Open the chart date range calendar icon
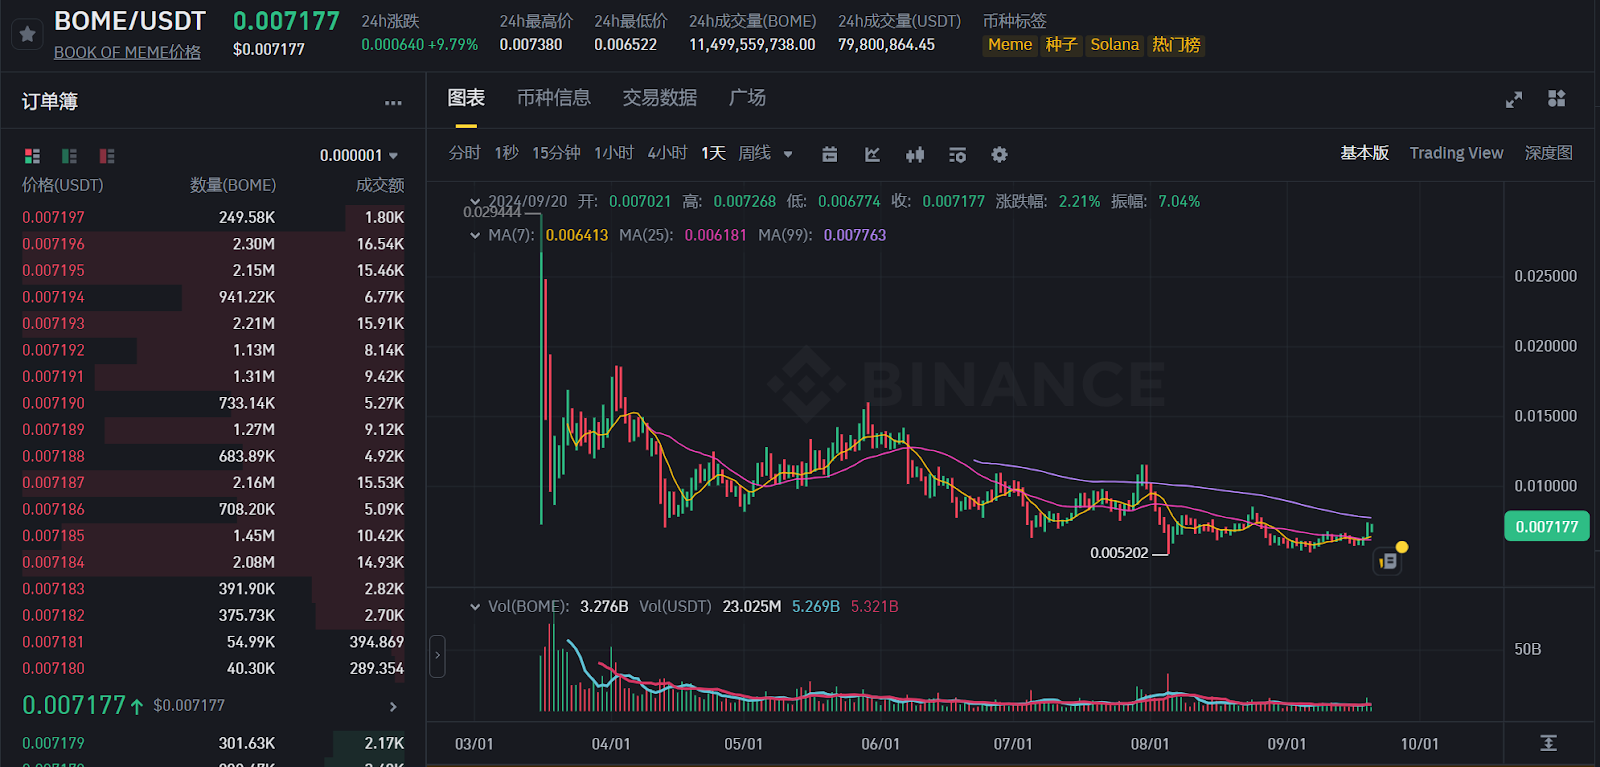Screen dimensions: 1600x767 coord(829,154)
